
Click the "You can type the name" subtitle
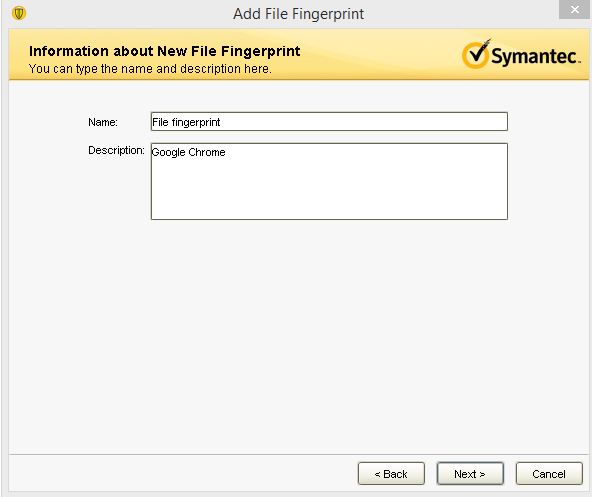click(x=150, y=69)
